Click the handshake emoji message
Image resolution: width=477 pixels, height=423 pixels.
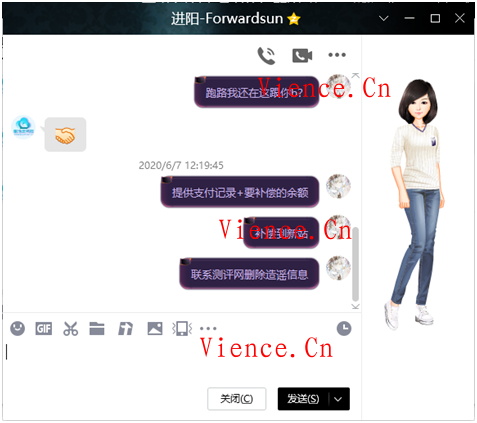point(65,135)
